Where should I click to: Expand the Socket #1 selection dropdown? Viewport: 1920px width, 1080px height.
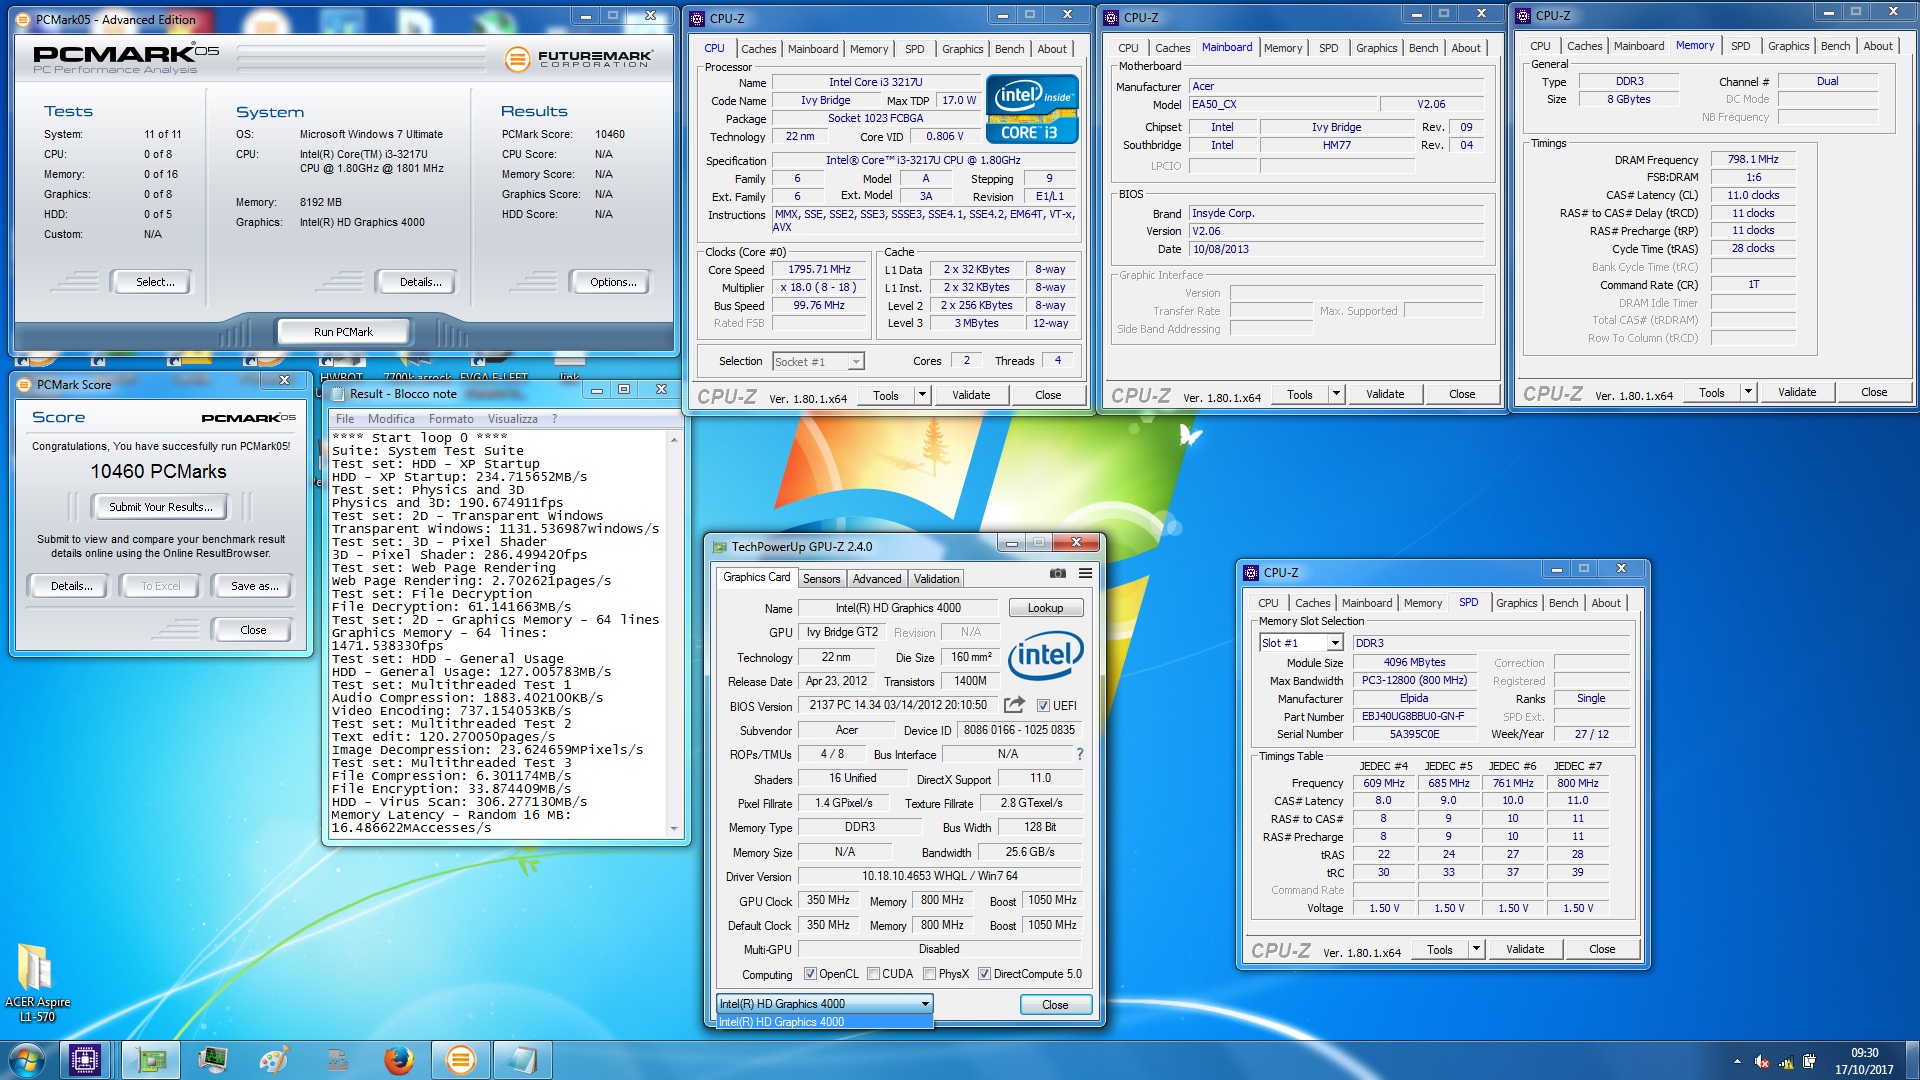tap(856, 362)
